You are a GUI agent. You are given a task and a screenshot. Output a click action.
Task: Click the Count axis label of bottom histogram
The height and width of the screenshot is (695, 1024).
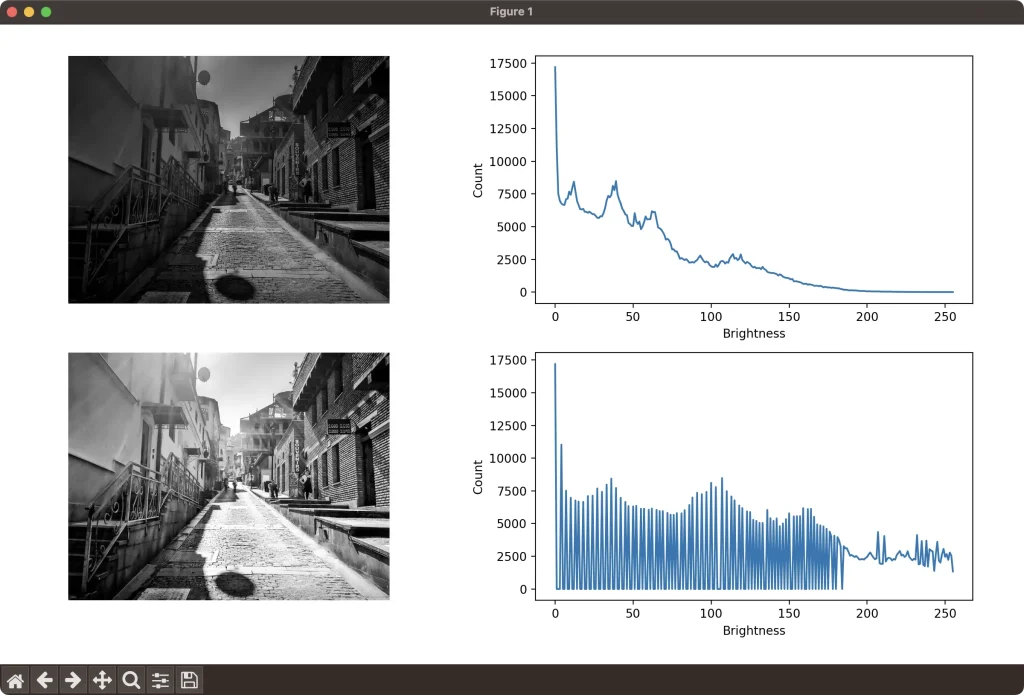tap(478, 476)
